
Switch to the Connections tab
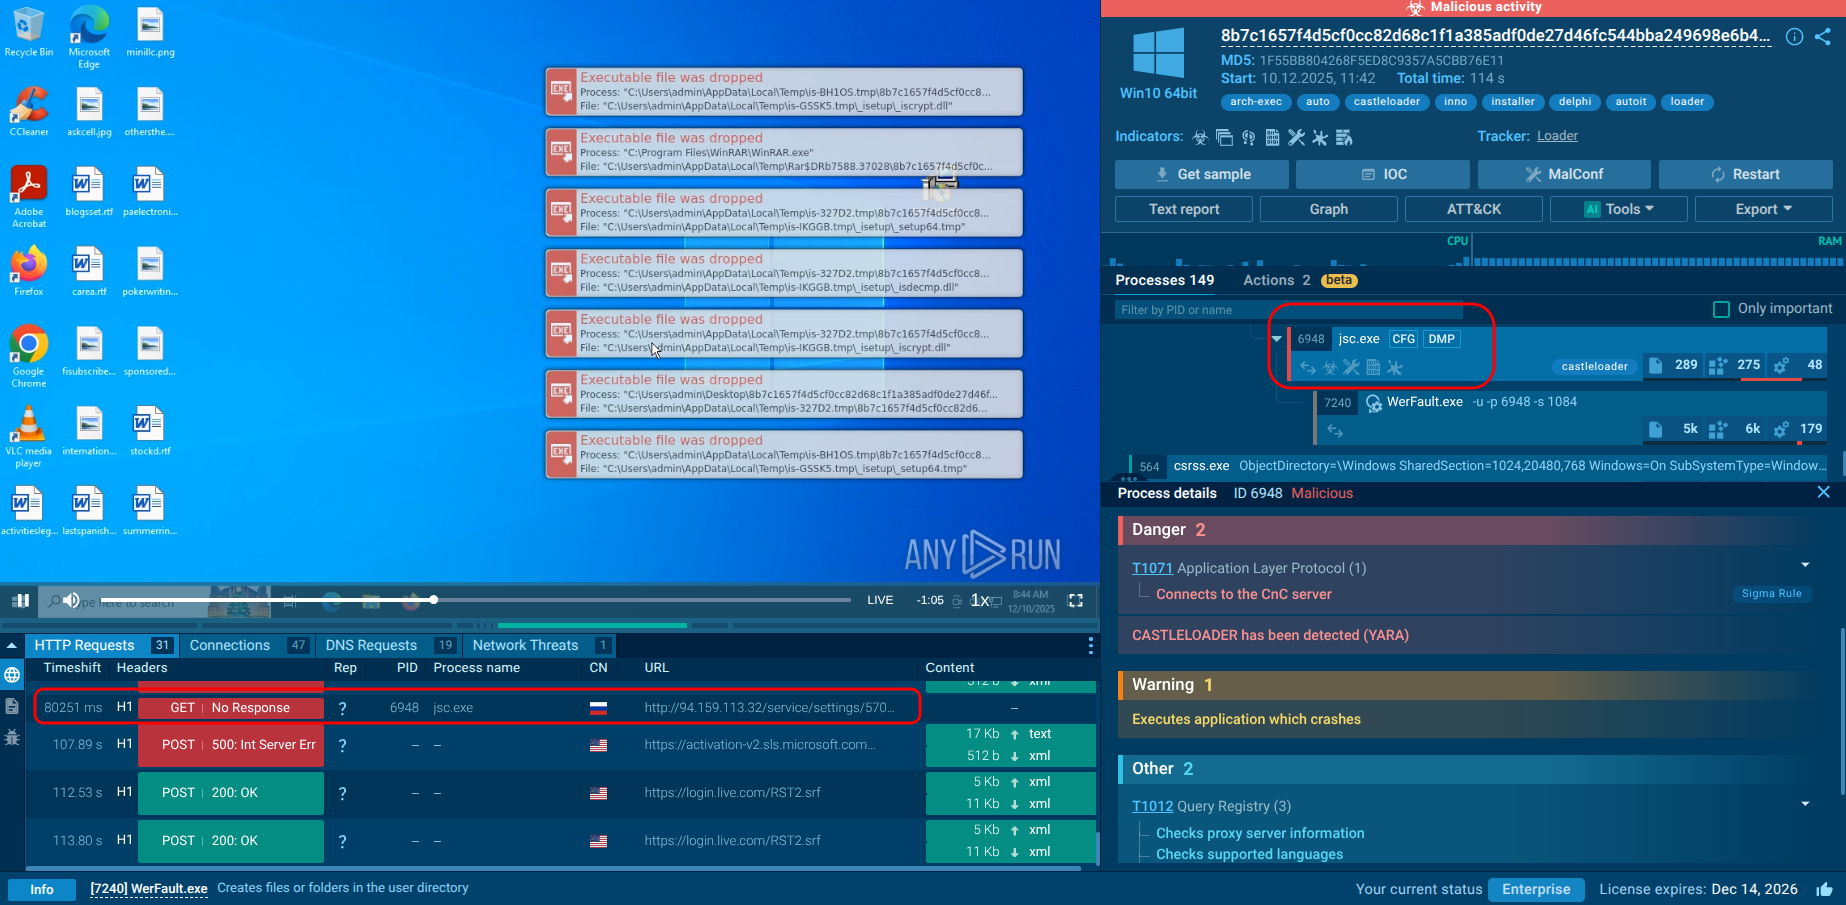pos(230,645)
